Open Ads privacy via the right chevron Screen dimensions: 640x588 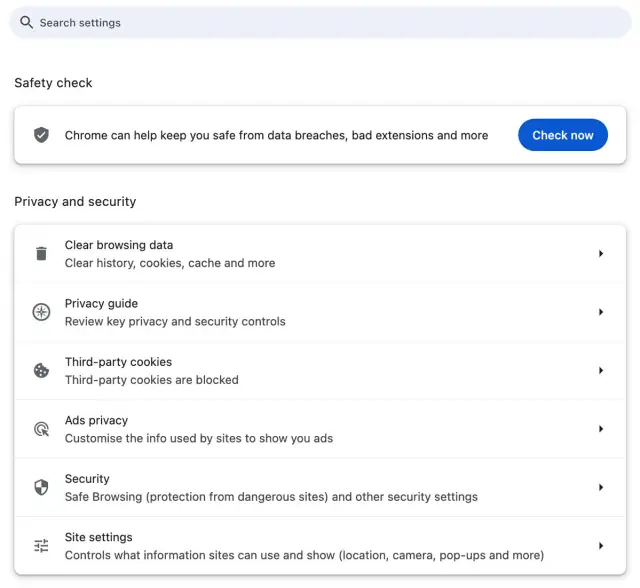pos(601,429)
